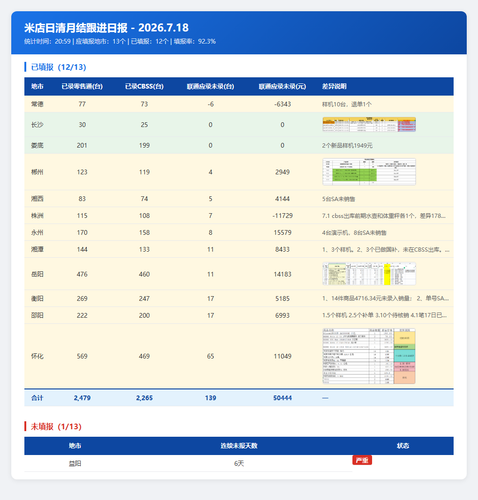Select the 湘西 city cell
This screenshot has width=478, height=500.
37,199
